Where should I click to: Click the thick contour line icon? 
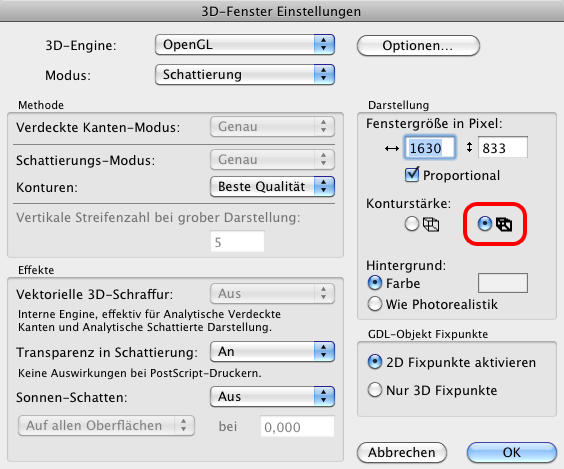[504, 224]
